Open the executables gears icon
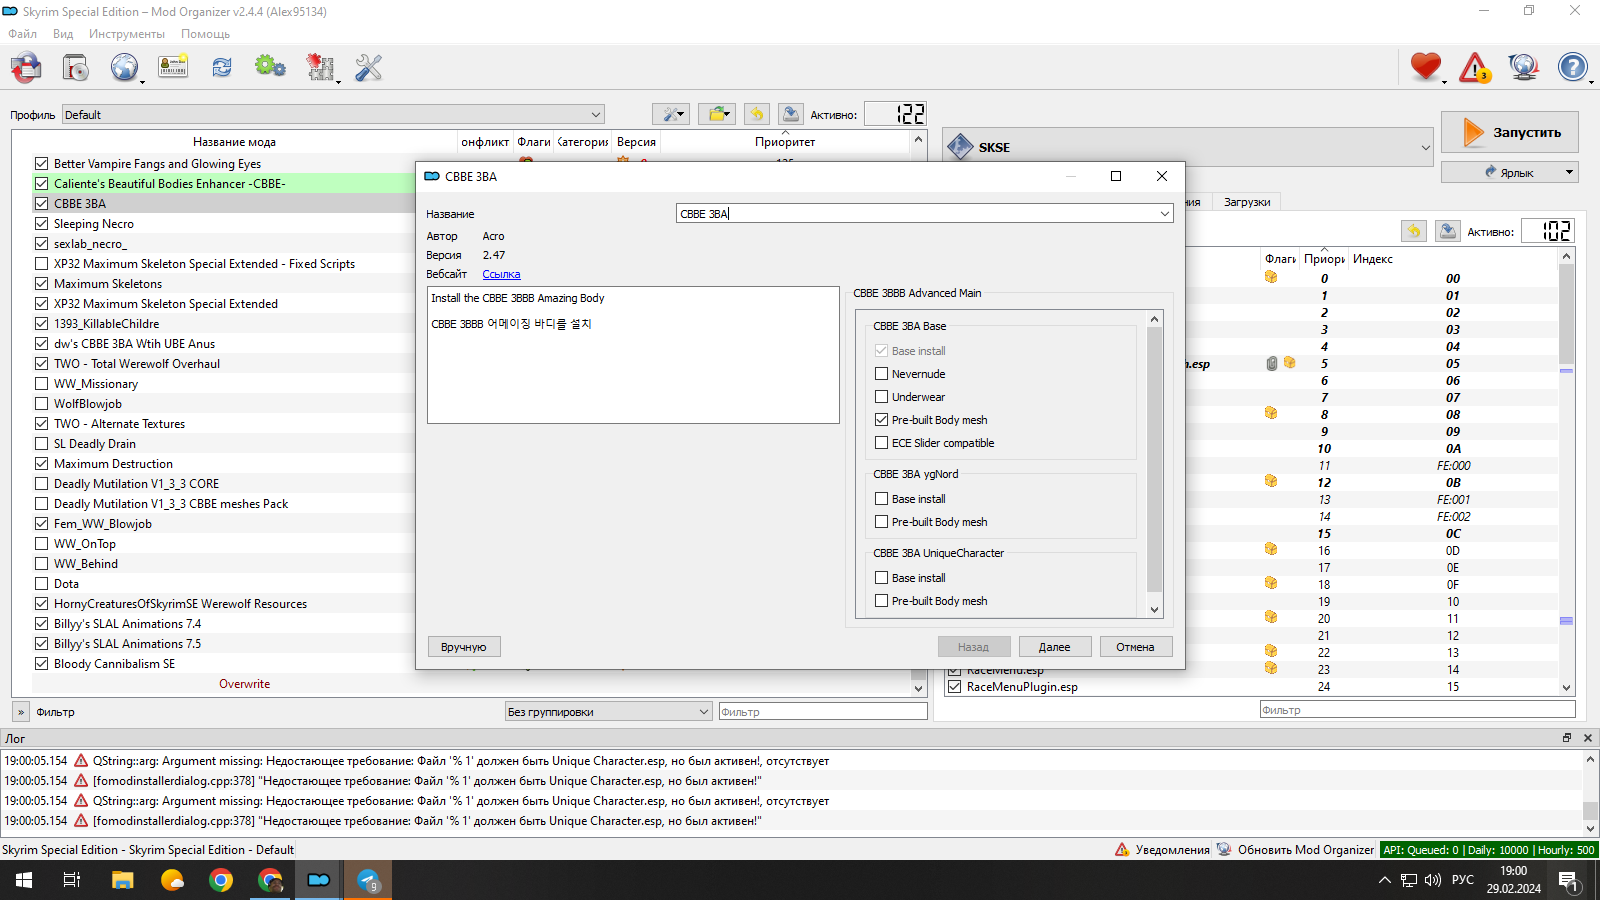This screenshot has height=900, width=1600. tap(270, 68)
